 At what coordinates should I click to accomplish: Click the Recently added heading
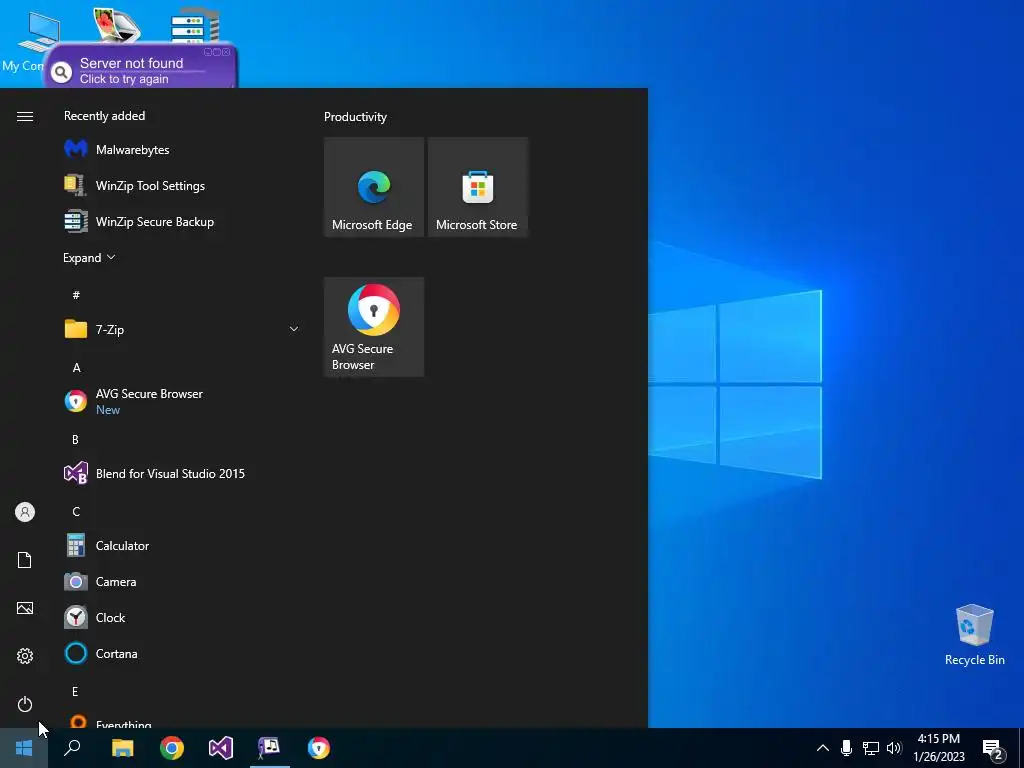pos(104,116)
